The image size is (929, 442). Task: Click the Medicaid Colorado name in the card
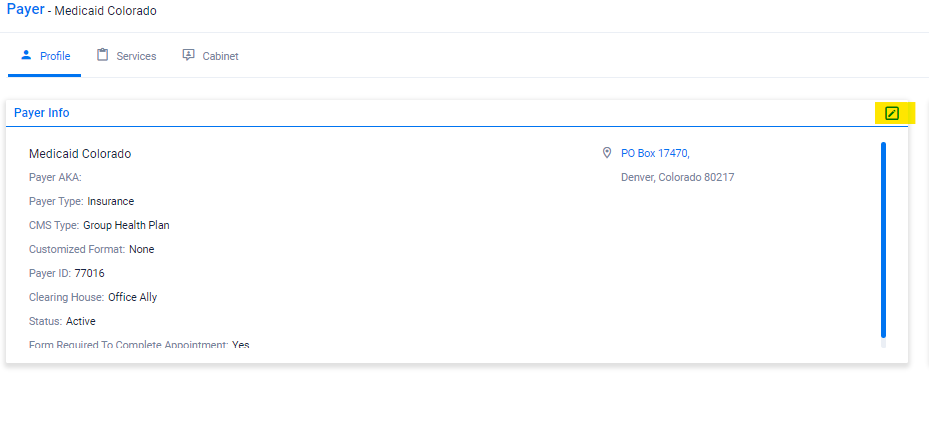[80, 154]
